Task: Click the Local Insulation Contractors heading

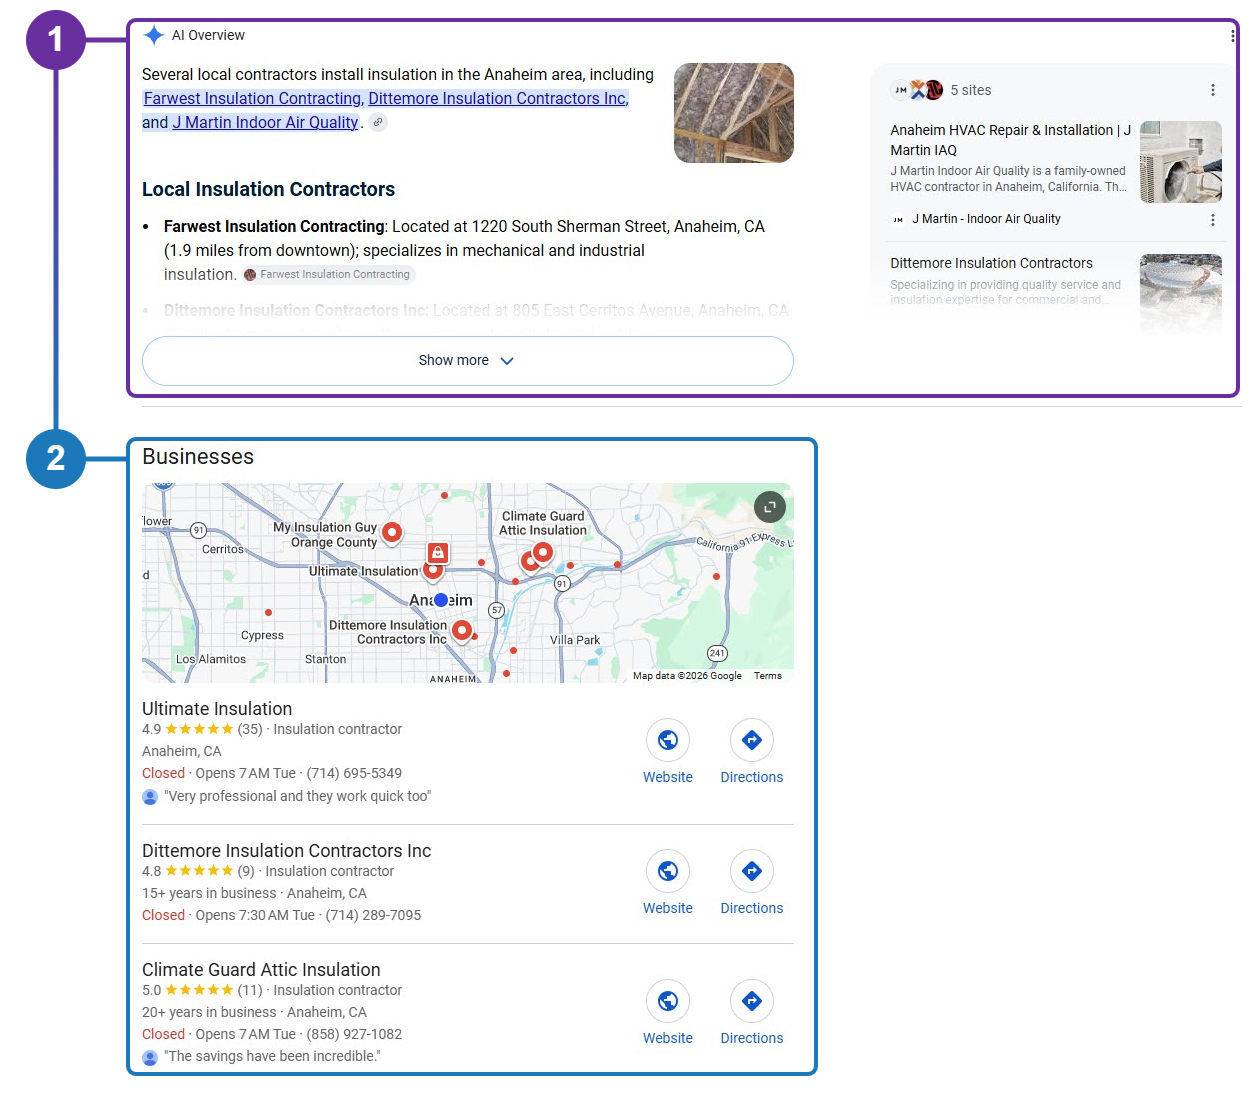Action: (268, 189)
